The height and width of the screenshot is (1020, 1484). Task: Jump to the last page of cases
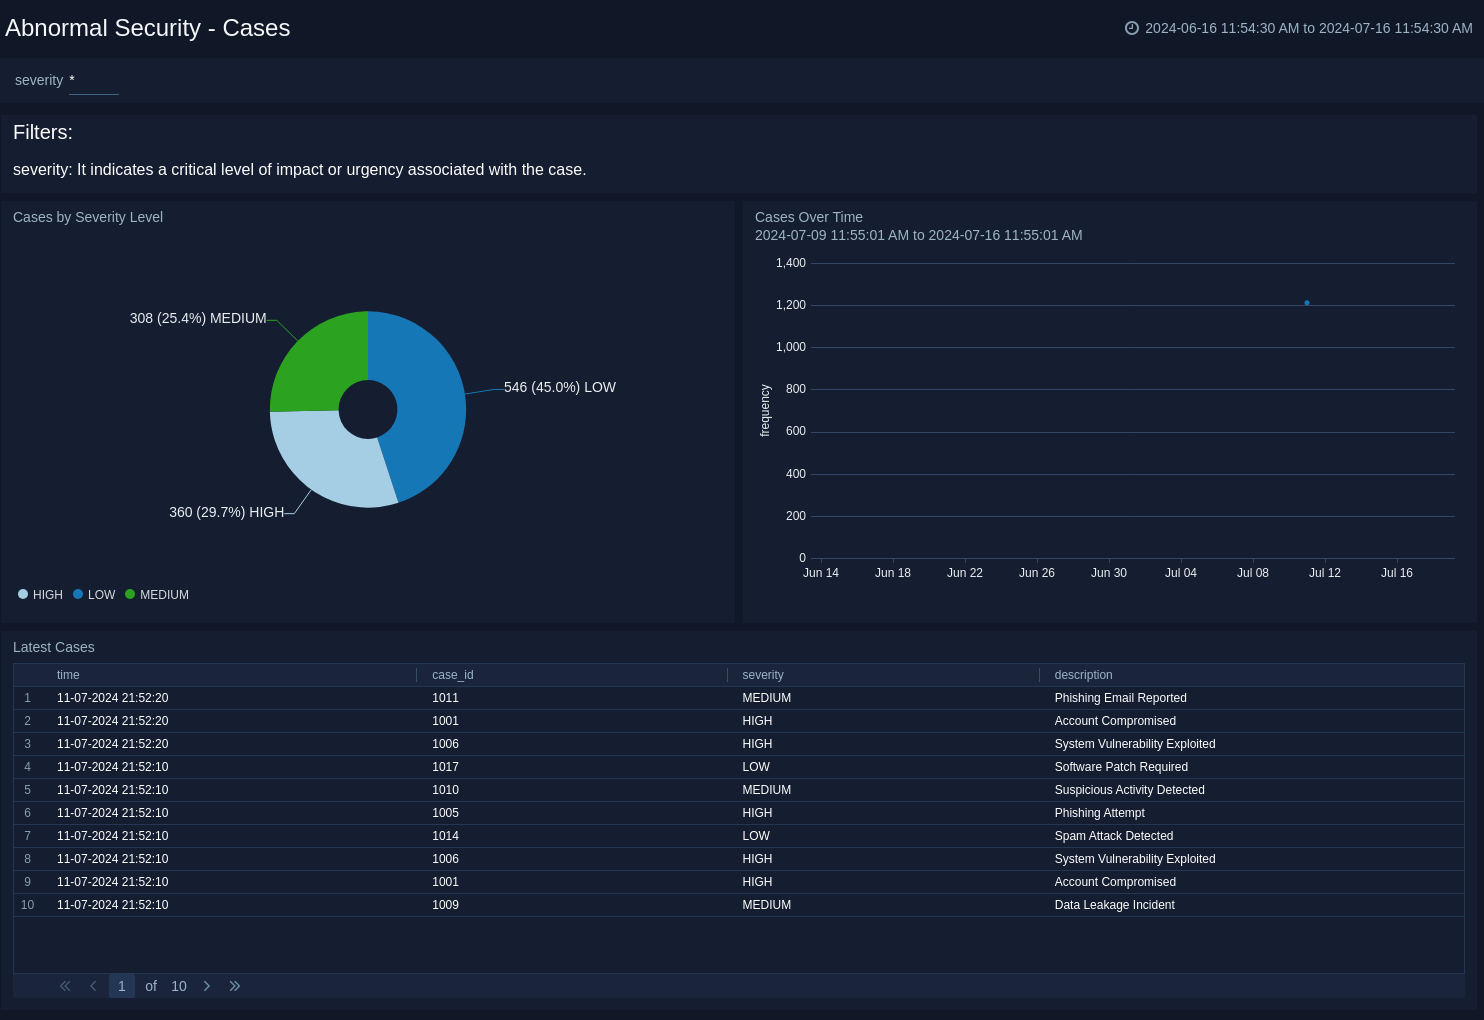235,986
